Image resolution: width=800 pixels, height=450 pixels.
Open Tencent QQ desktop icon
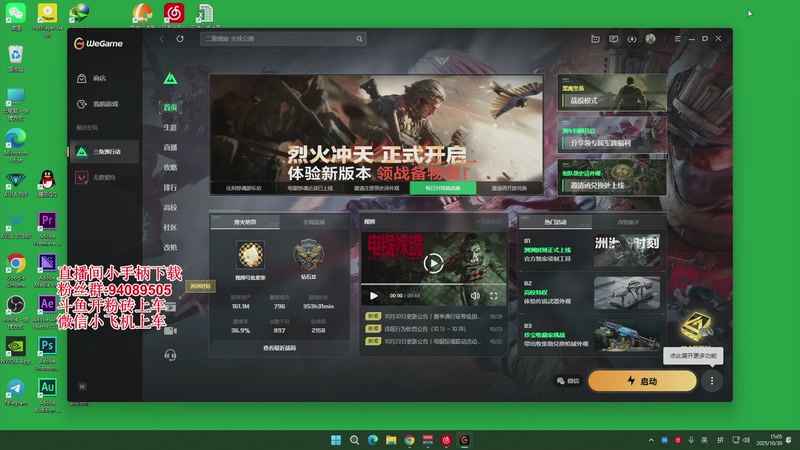(47, 184)
